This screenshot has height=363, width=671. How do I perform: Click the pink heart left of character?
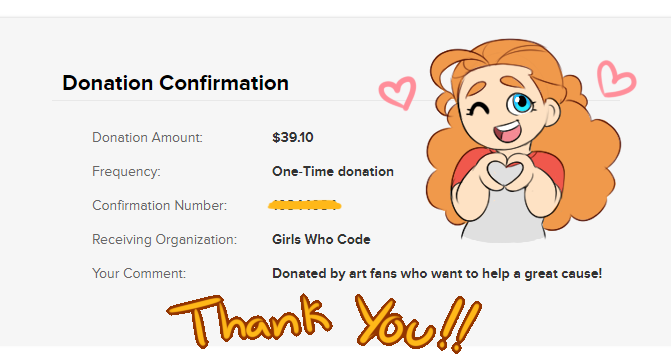397,92
